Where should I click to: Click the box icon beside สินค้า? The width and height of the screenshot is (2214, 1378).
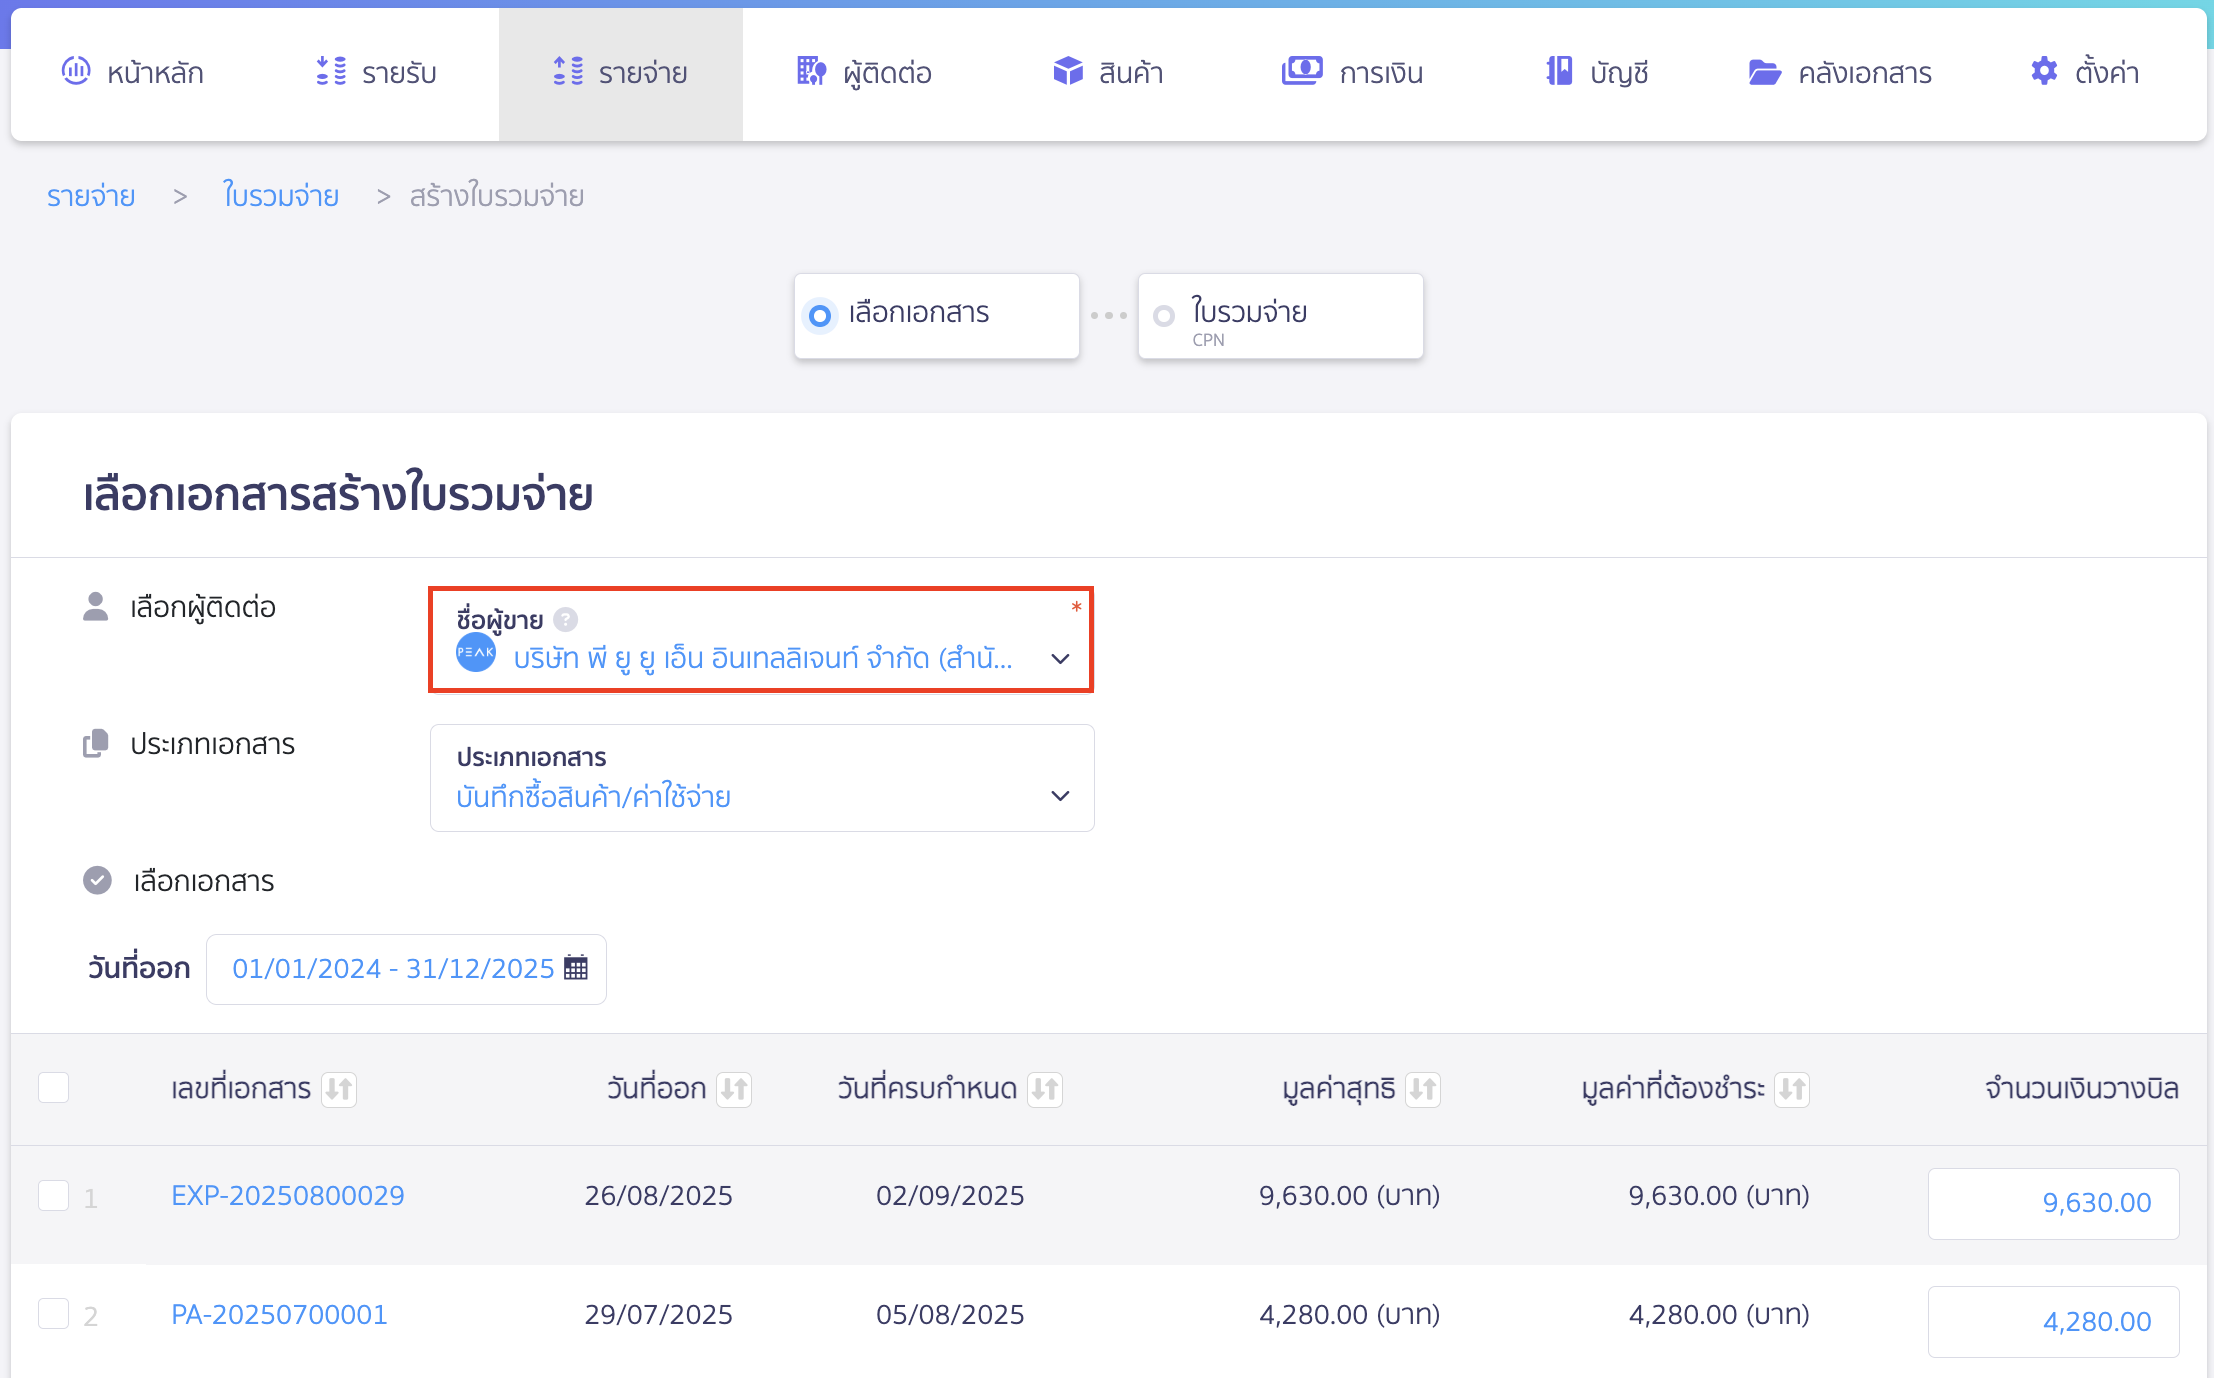coord(1068,71)
